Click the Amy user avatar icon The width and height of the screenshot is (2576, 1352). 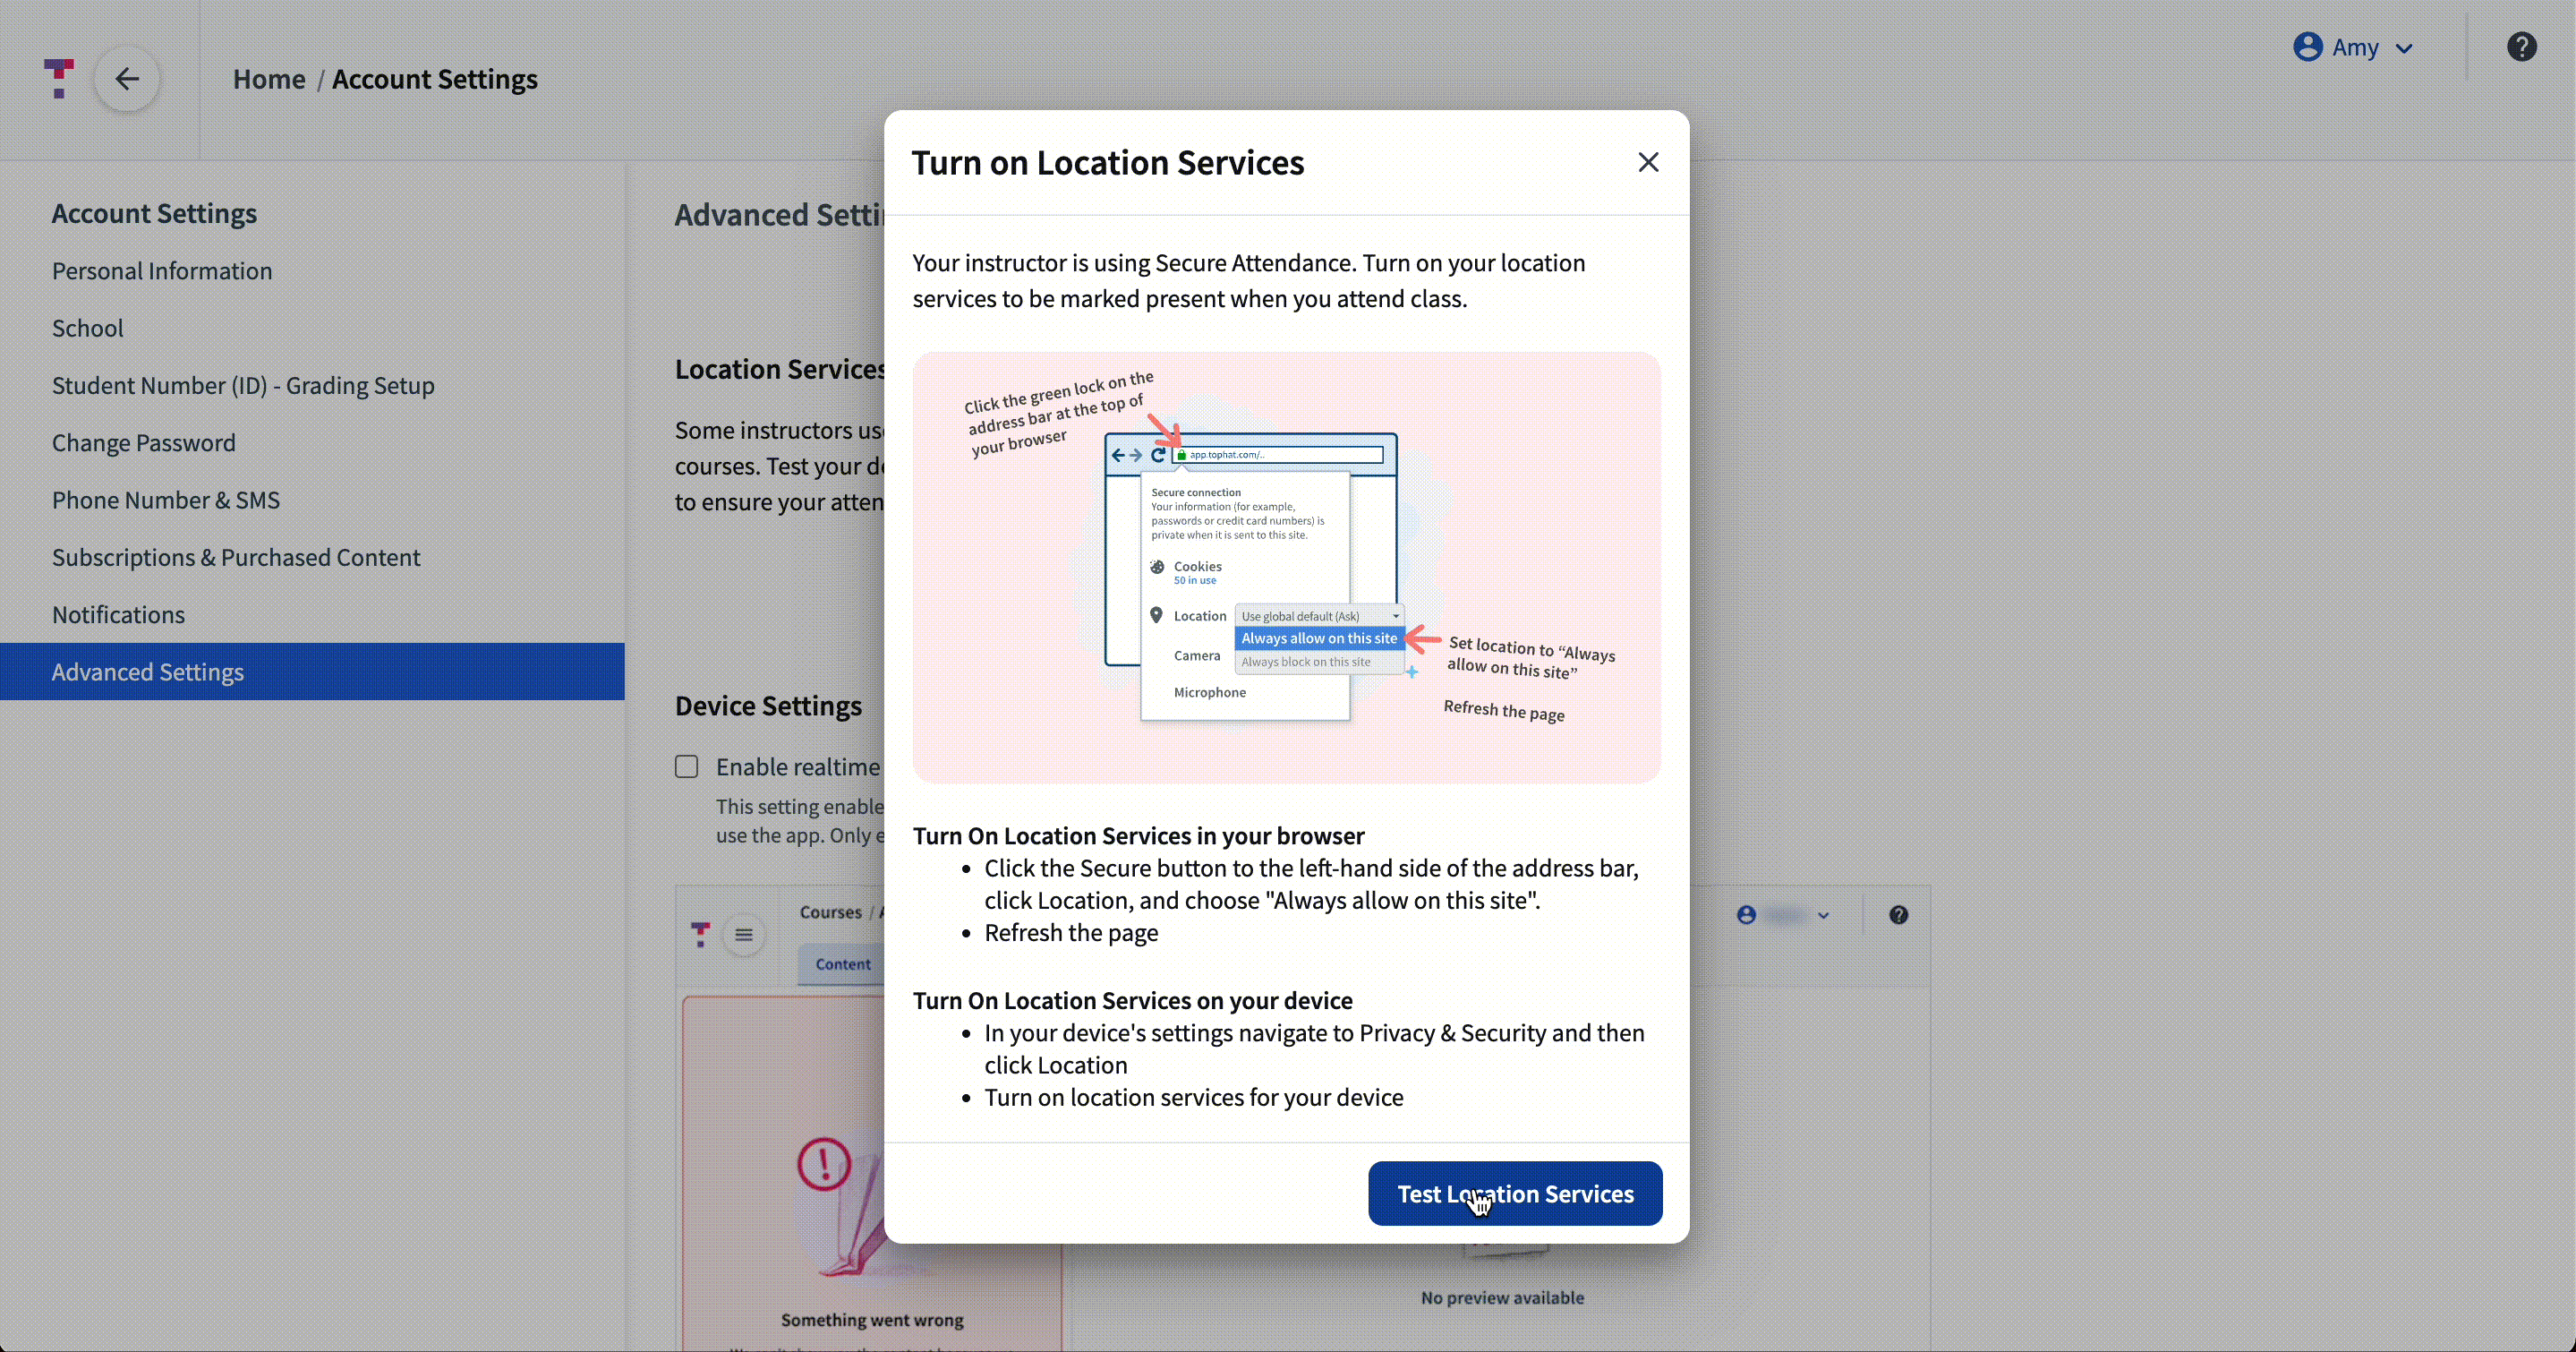[x=2307, y=47]
